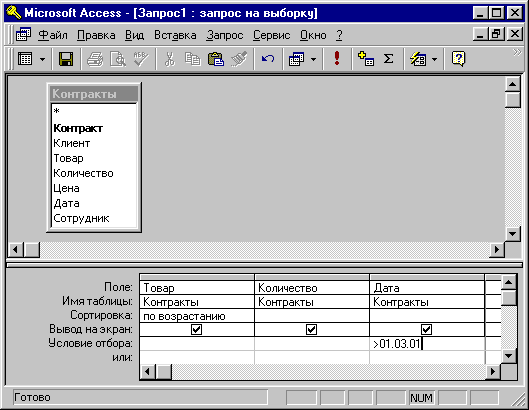Screen dimensions: 529x410
Task: Click the Поле cell containing Дата
Action: (x=427, y=288)
